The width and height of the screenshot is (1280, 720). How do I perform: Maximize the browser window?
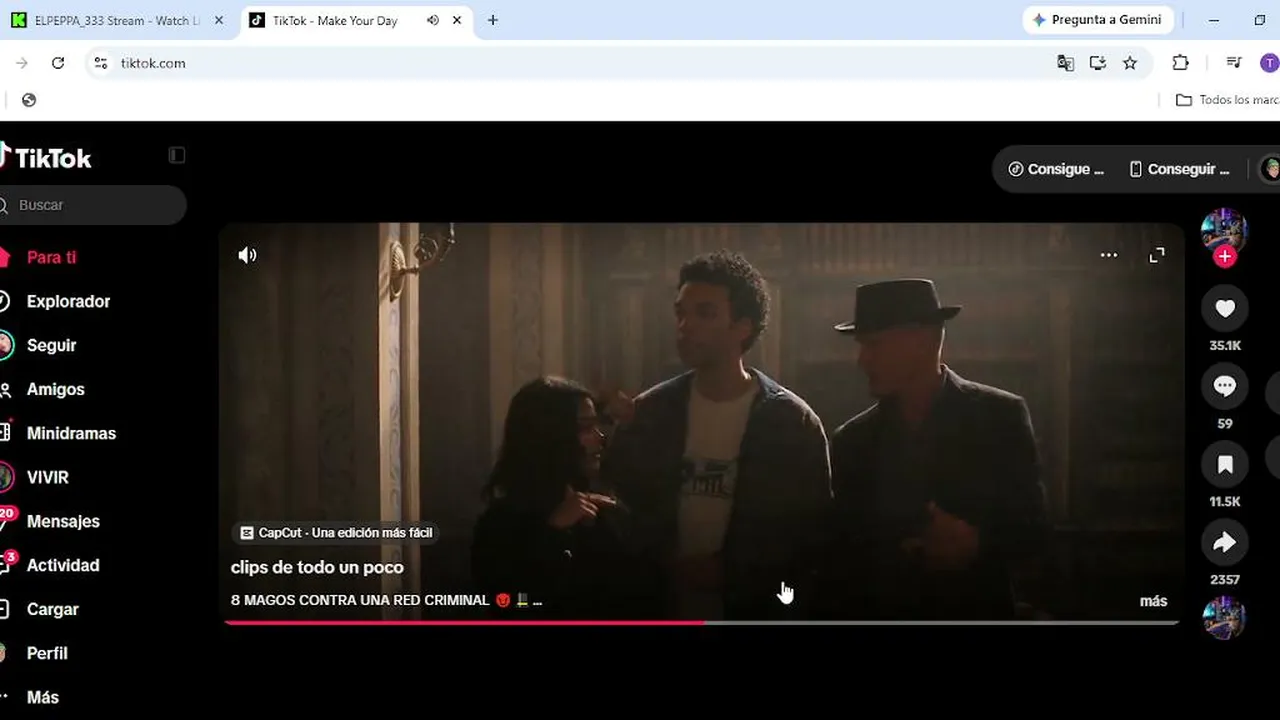click(x=1260, y=20)
